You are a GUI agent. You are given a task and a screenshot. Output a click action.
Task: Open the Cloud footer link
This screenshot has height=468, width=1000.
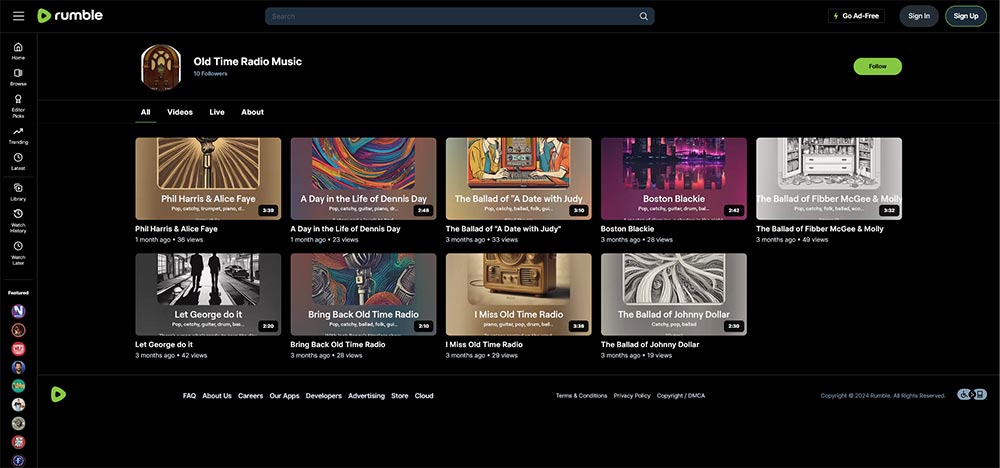pyautogui.click(x=424, y=396)
